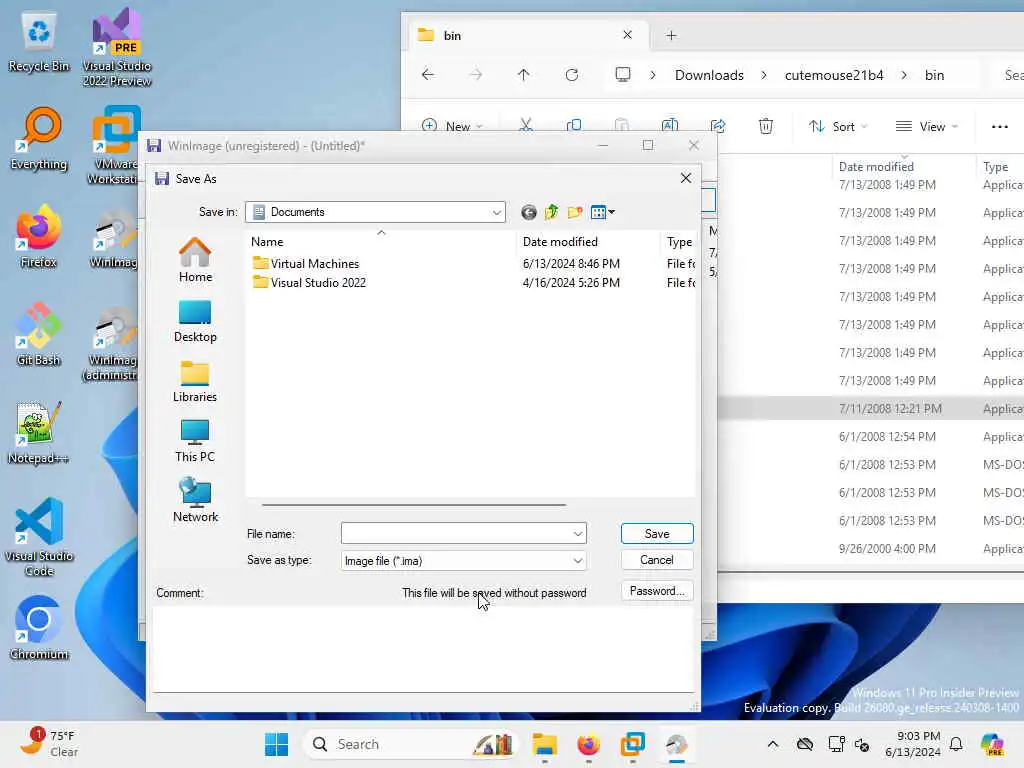Select the Virtual Machines folder
This screenshot has height=768, width=1024.
coord(315,264)
